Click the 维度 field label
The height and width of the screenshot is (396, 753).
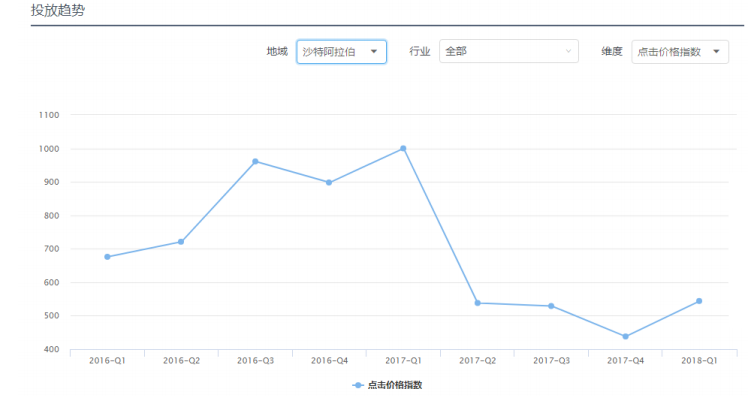[612, 51]
